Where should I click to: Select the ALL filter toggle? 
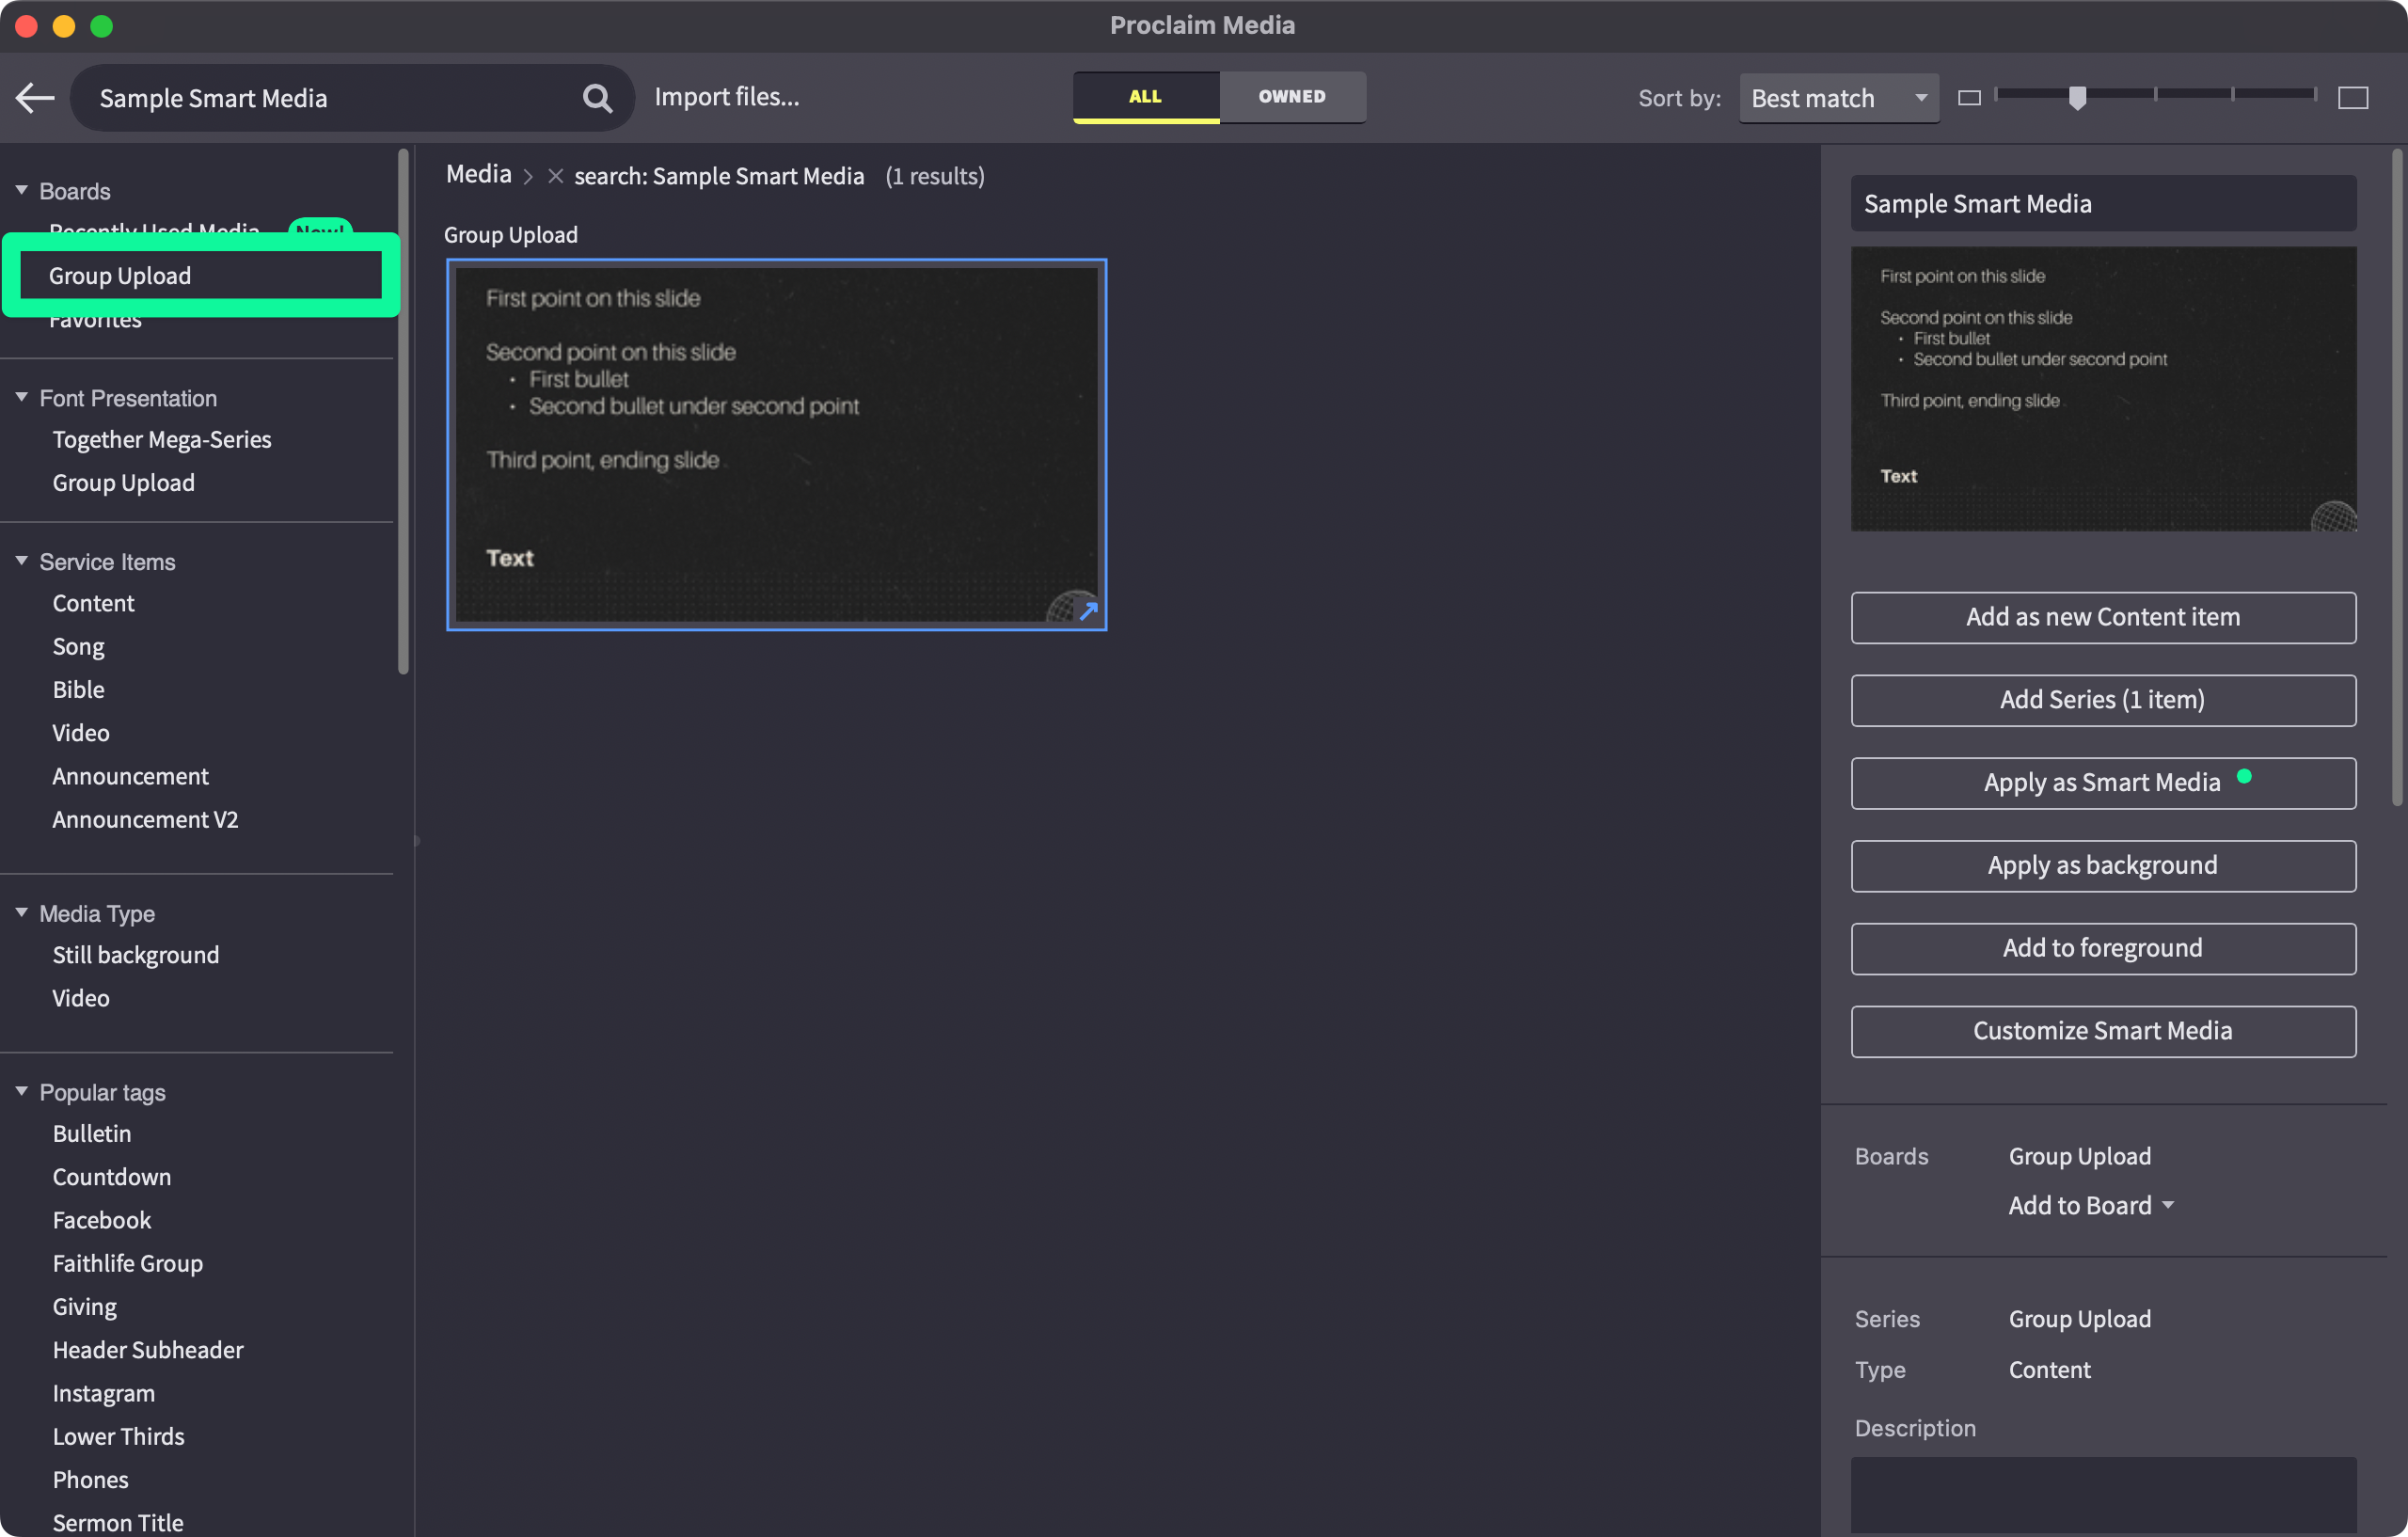click(x=1145, y=96)
